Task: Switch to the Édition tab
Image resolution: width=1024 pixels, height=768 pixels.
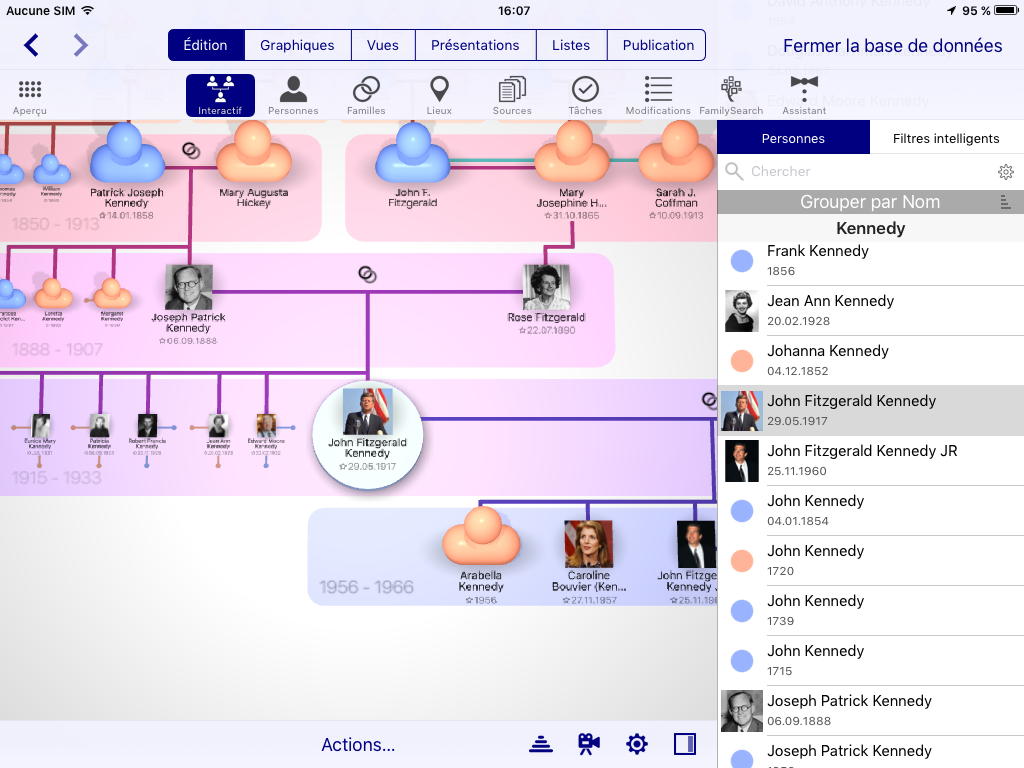Action: coord(206,45)
